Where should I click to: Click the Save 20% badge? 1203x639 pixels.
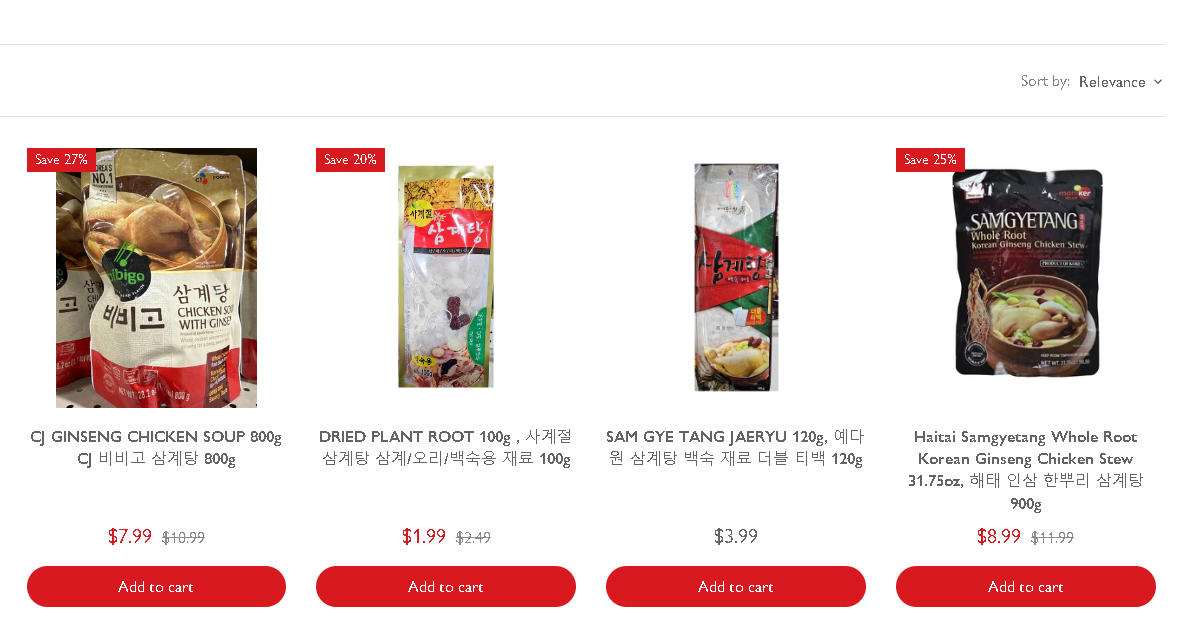[350, 160]
